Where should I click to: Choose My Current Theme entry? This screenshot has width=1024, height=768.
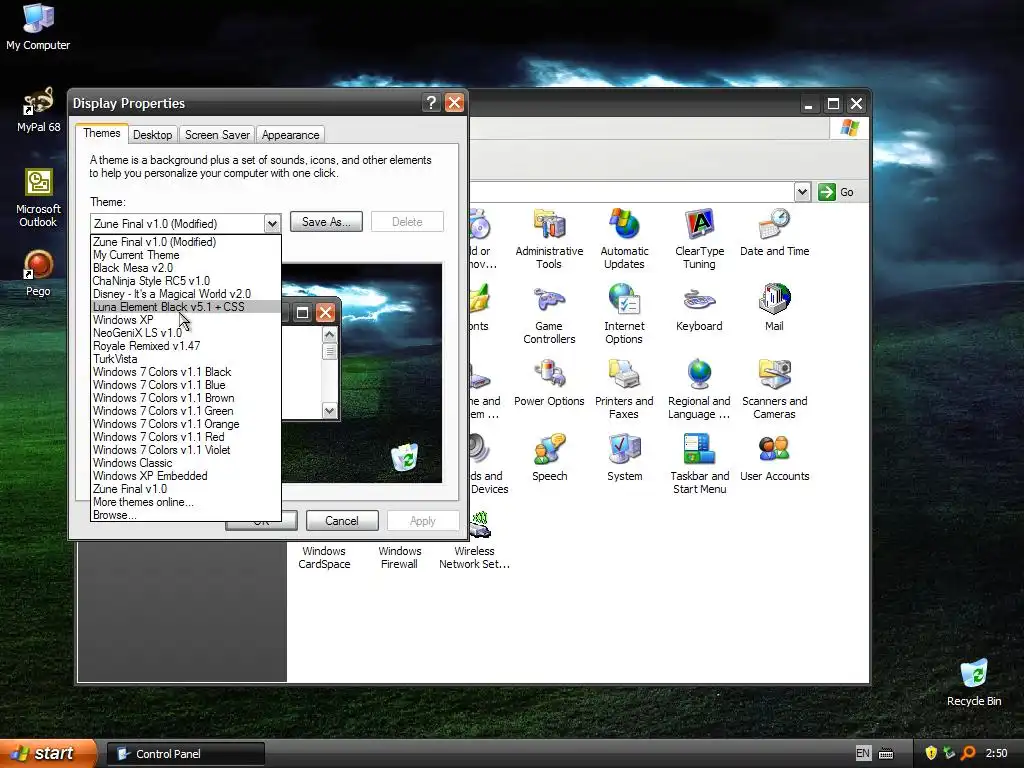(x=186, y=255)
